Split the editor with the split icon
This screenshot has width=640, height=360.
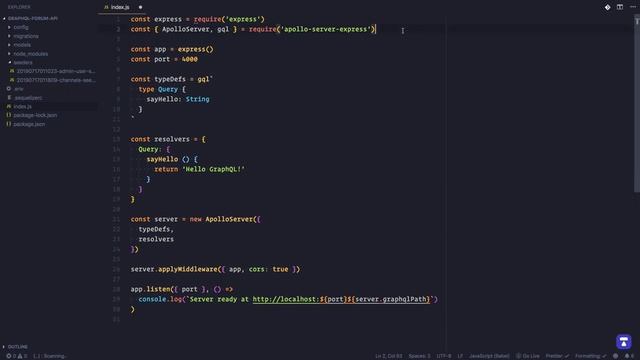[x=620, y=7]
